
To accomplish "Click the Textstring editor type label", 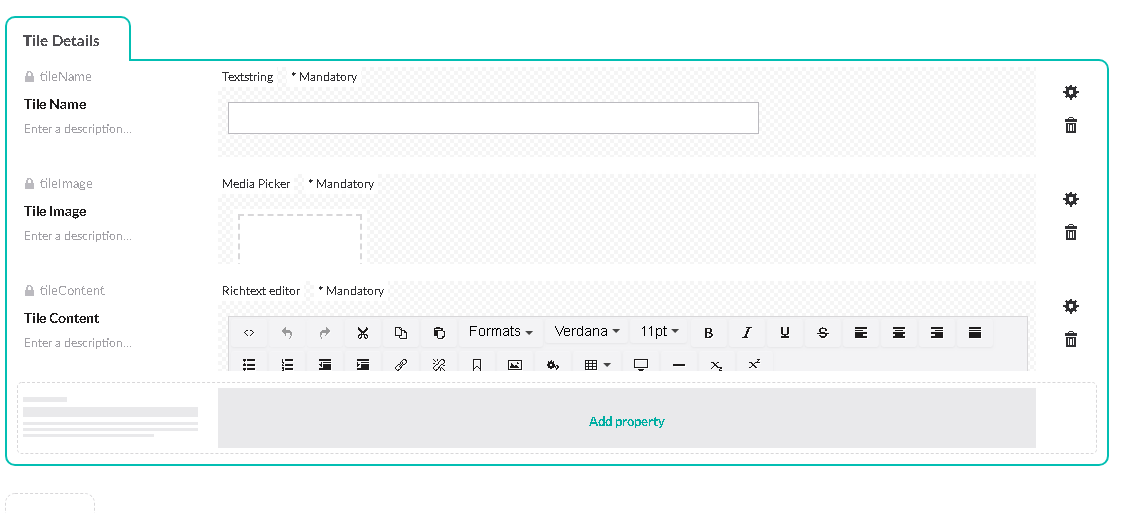I will tap(247, 77).
